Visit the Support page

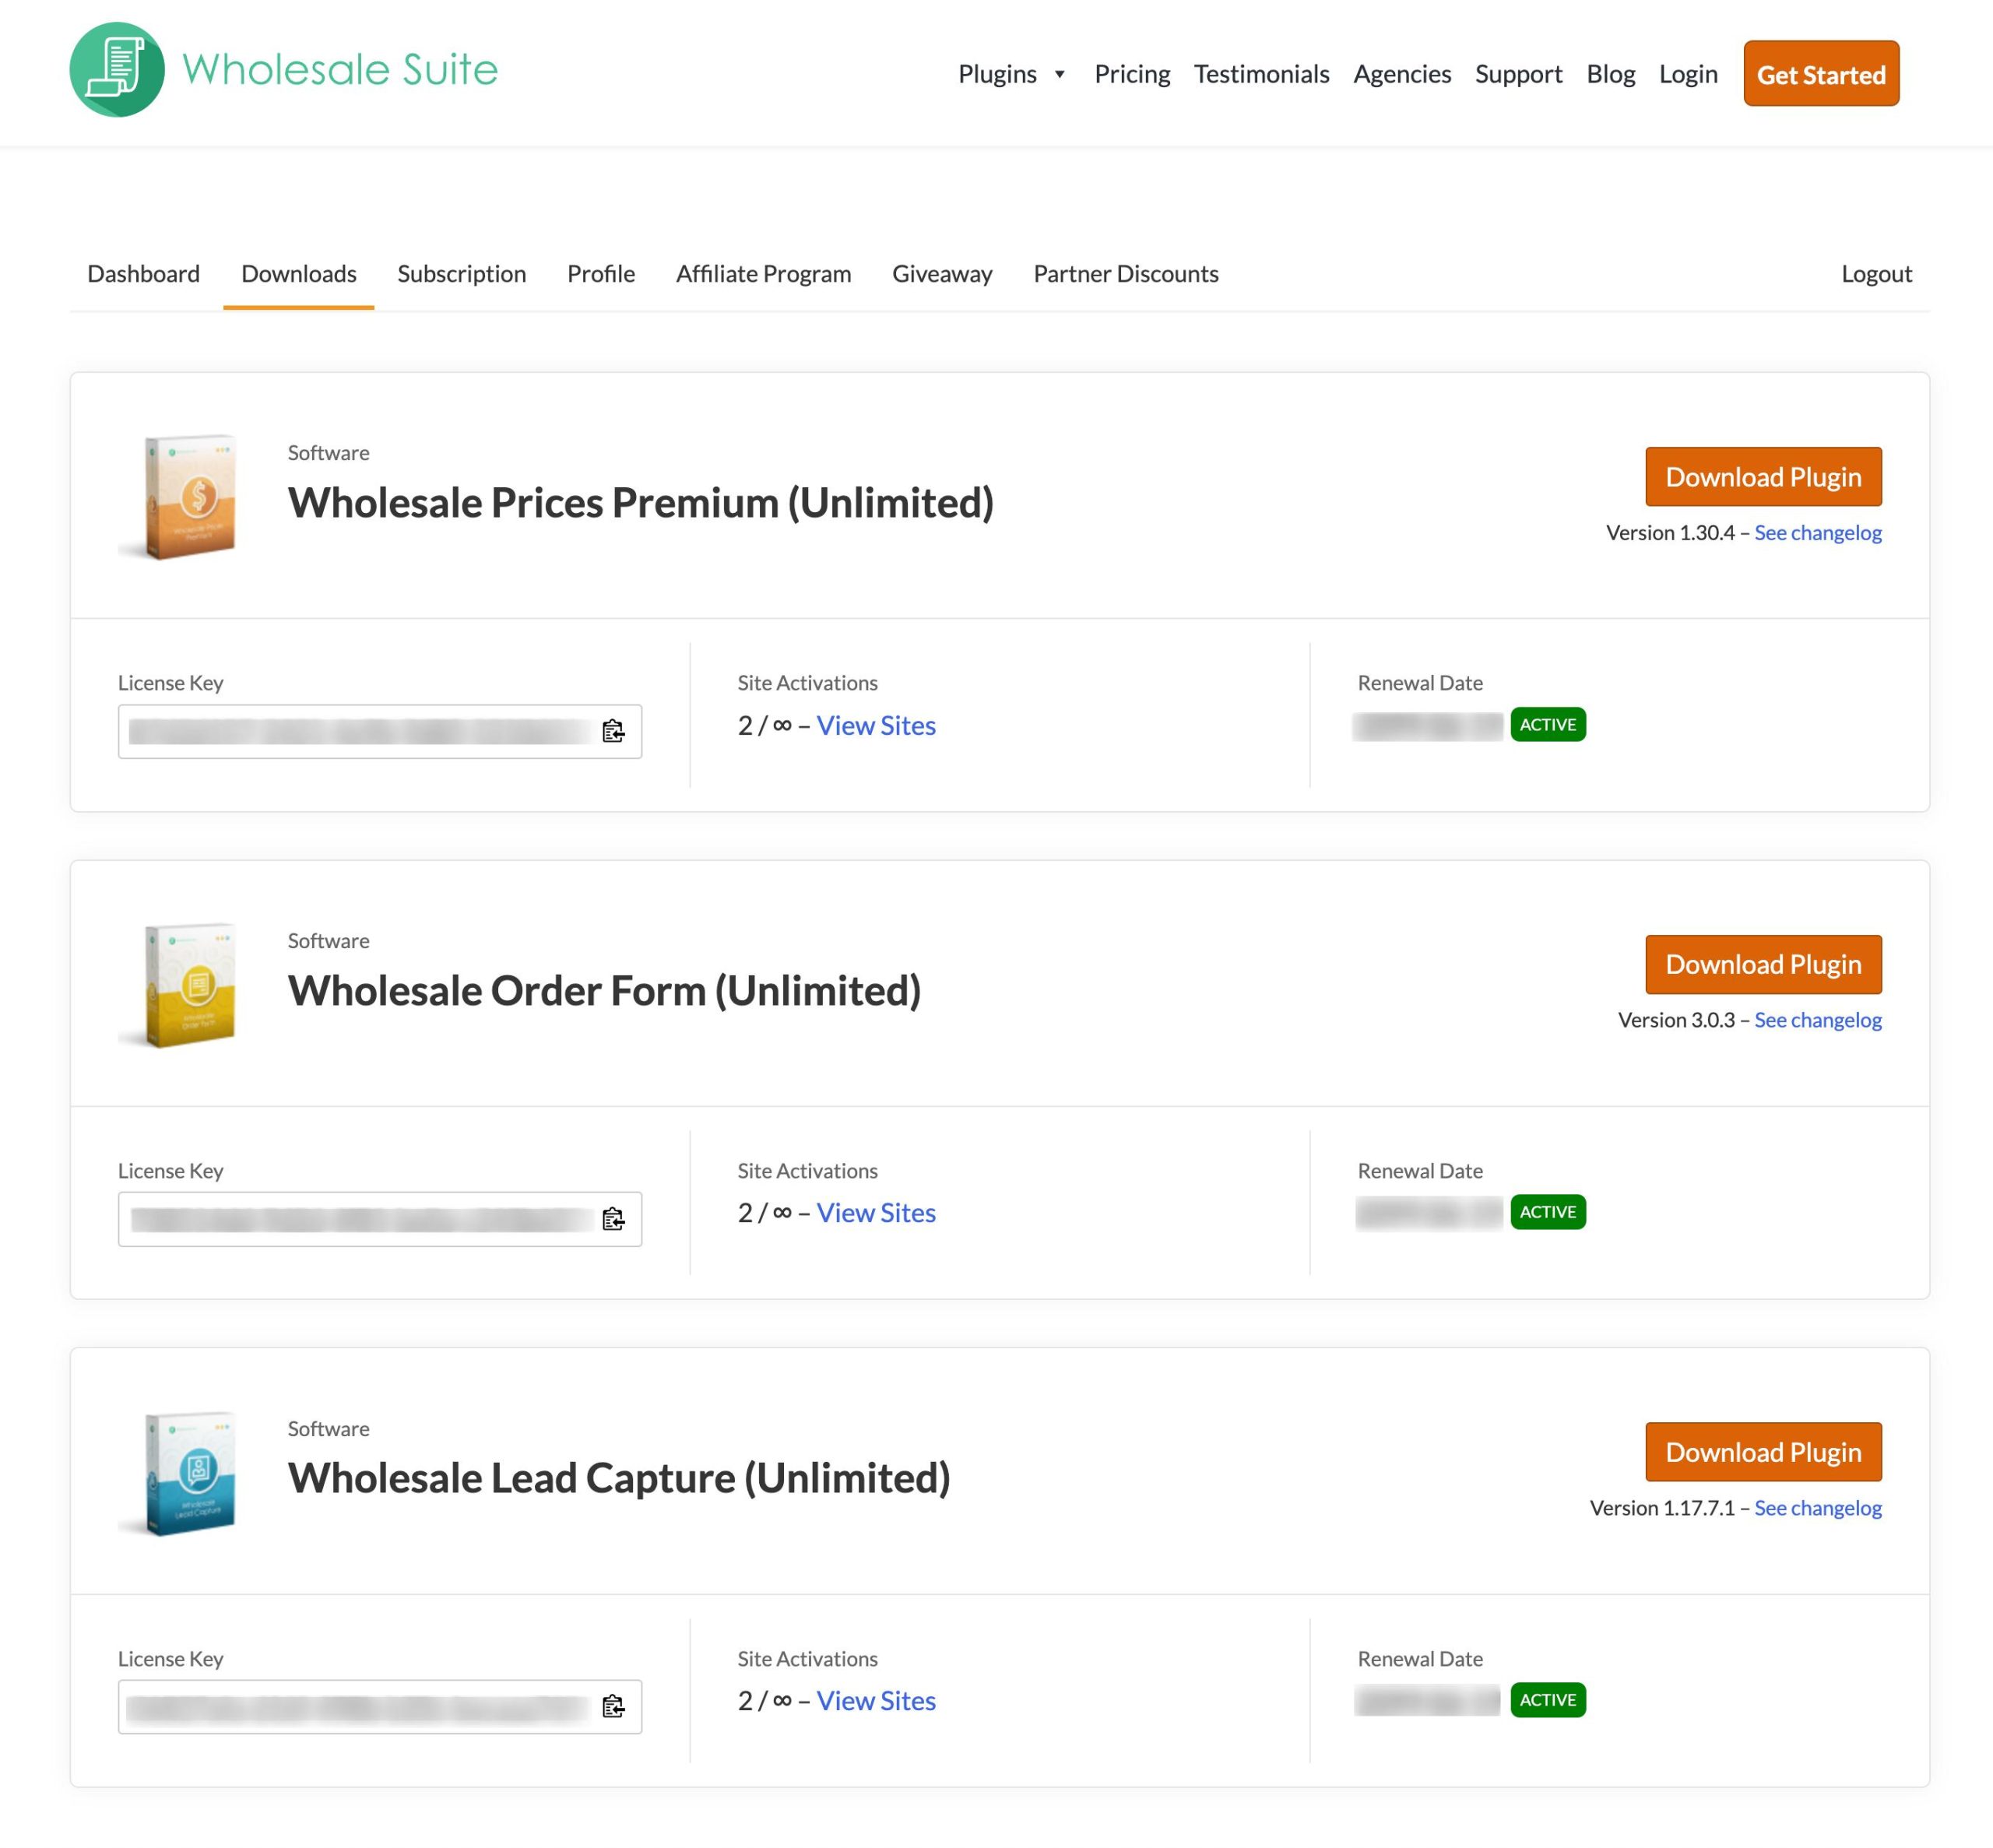pos(1518,74)
